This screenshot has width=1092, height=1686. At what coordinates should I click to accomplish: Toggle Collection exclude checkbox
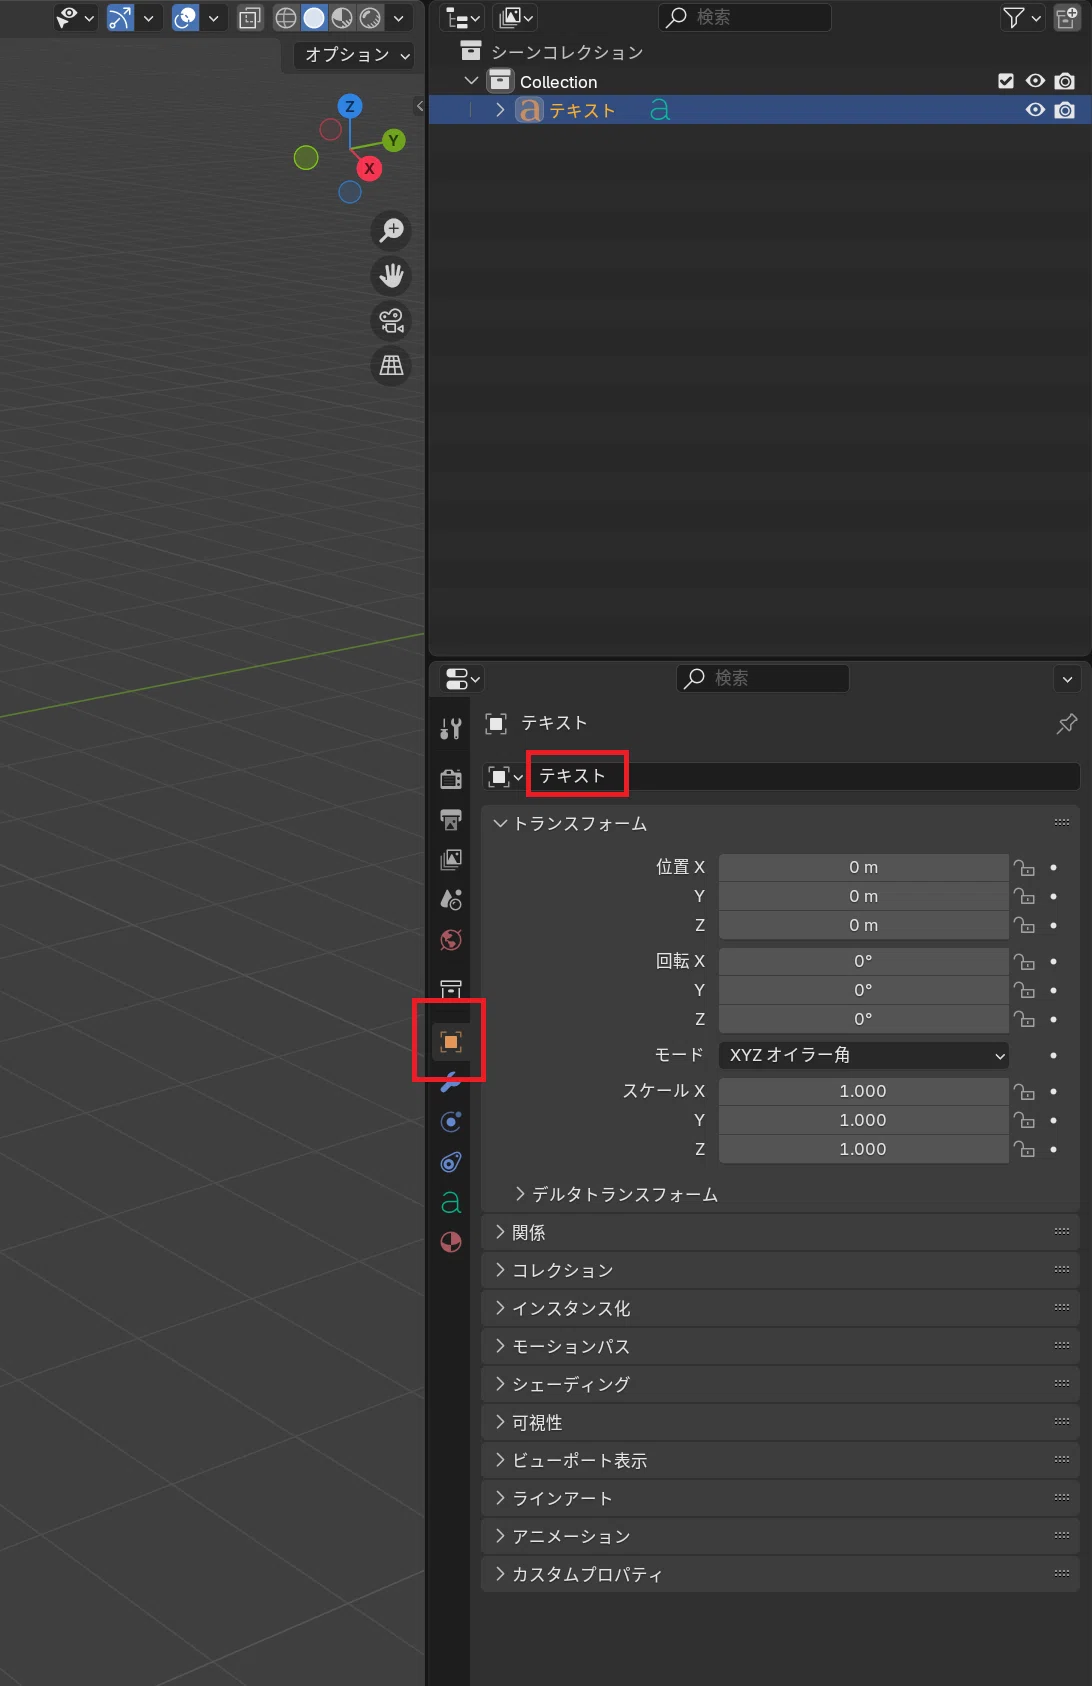[1006, 81]
